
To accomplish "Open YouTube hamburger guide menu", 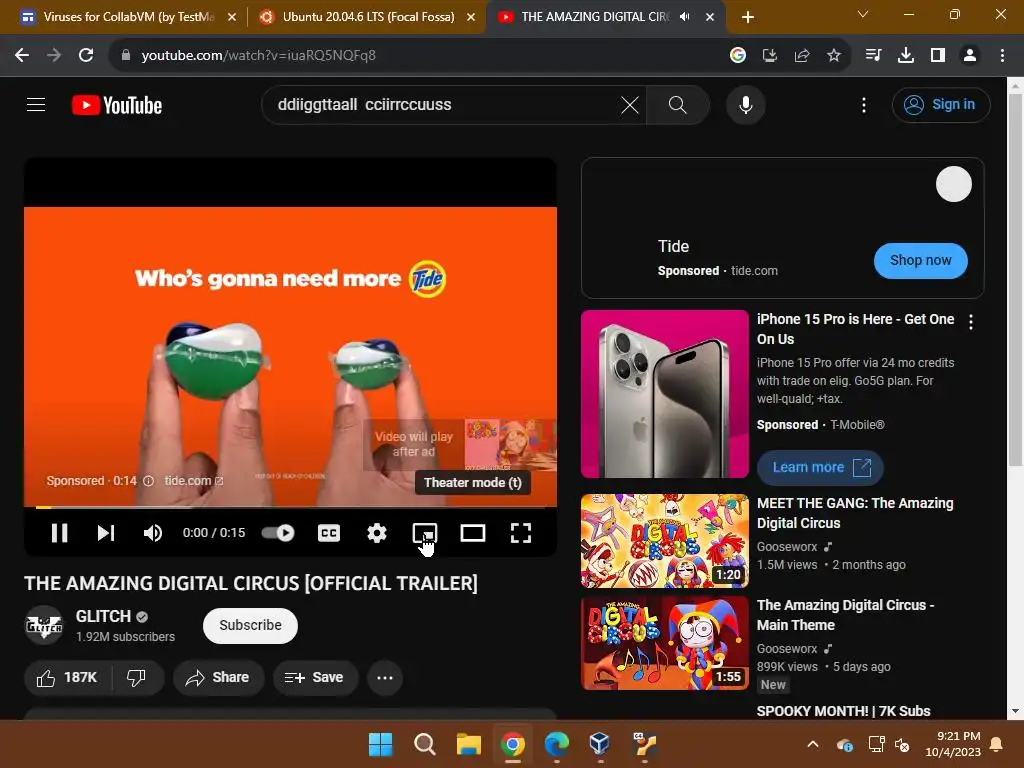I will [x=36, y=104].
